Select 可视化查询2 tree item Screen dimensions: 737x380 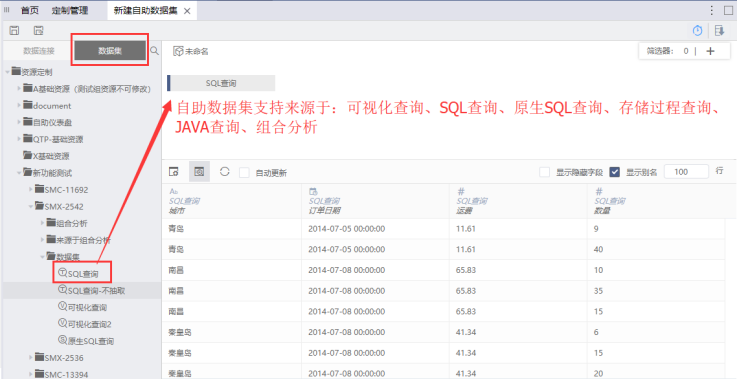coord(85,324)
